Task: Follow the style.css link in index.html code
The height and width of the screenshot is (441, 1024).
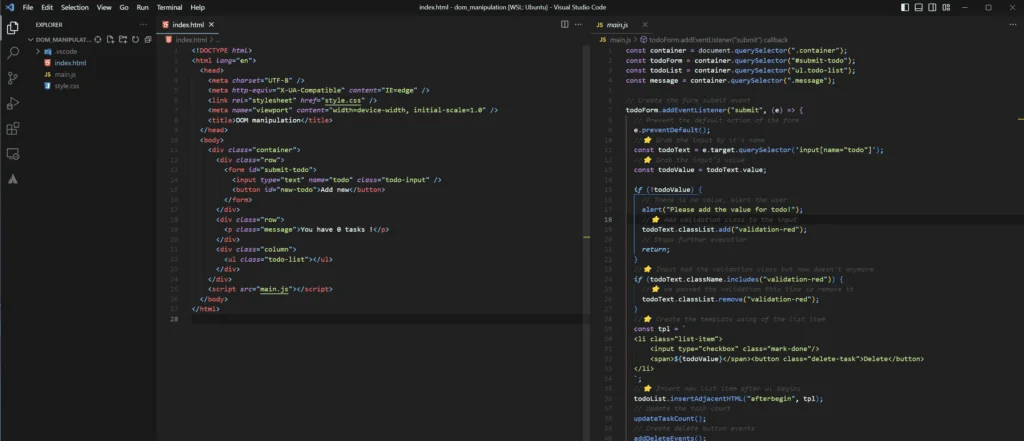Action: 344,101
